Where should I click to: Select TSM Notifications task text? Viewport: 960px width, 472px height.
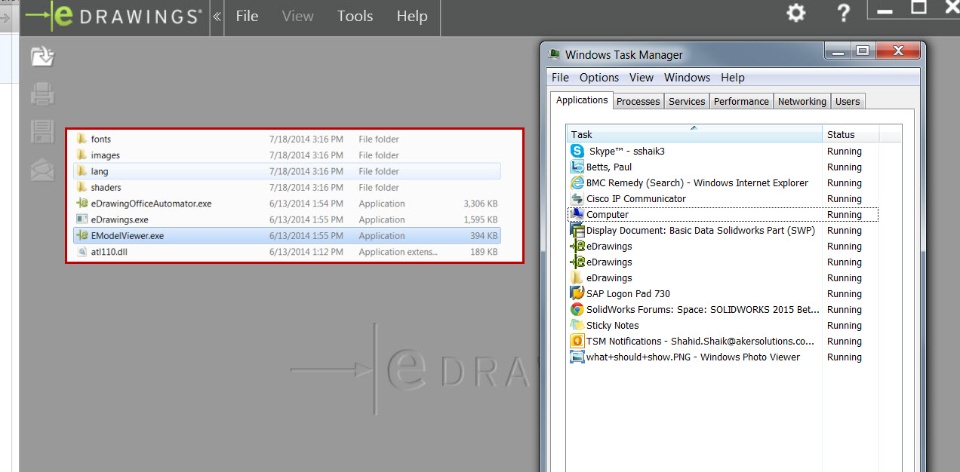click(700, 341)
